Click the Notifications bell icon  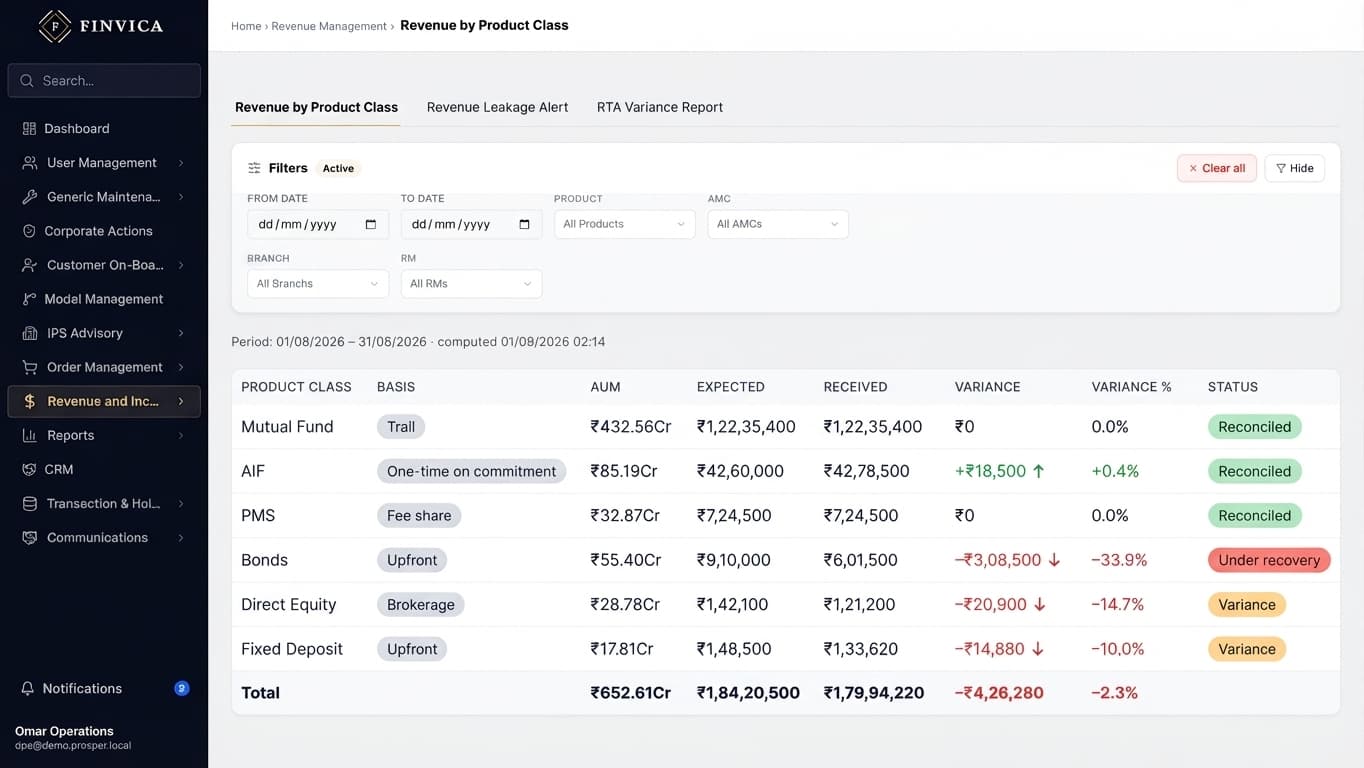tap(28, 688)
